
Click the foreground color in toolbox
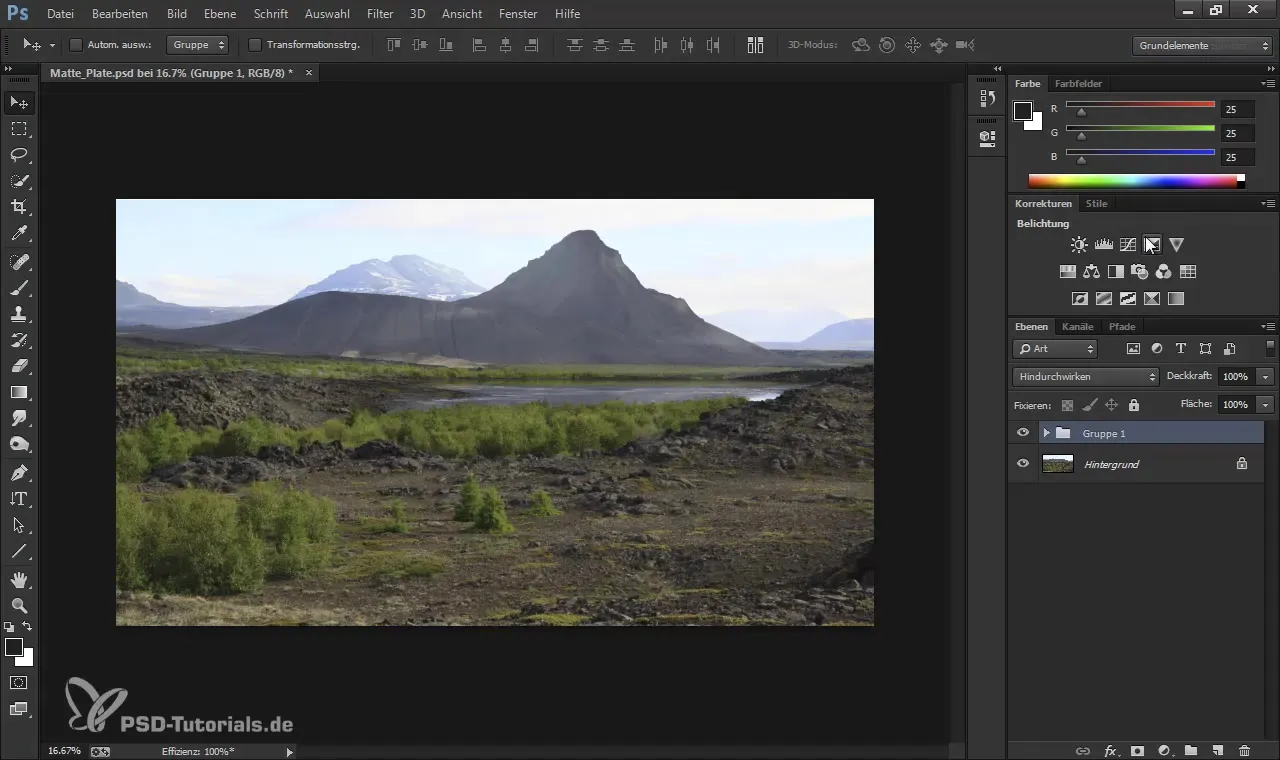point(14,647)
